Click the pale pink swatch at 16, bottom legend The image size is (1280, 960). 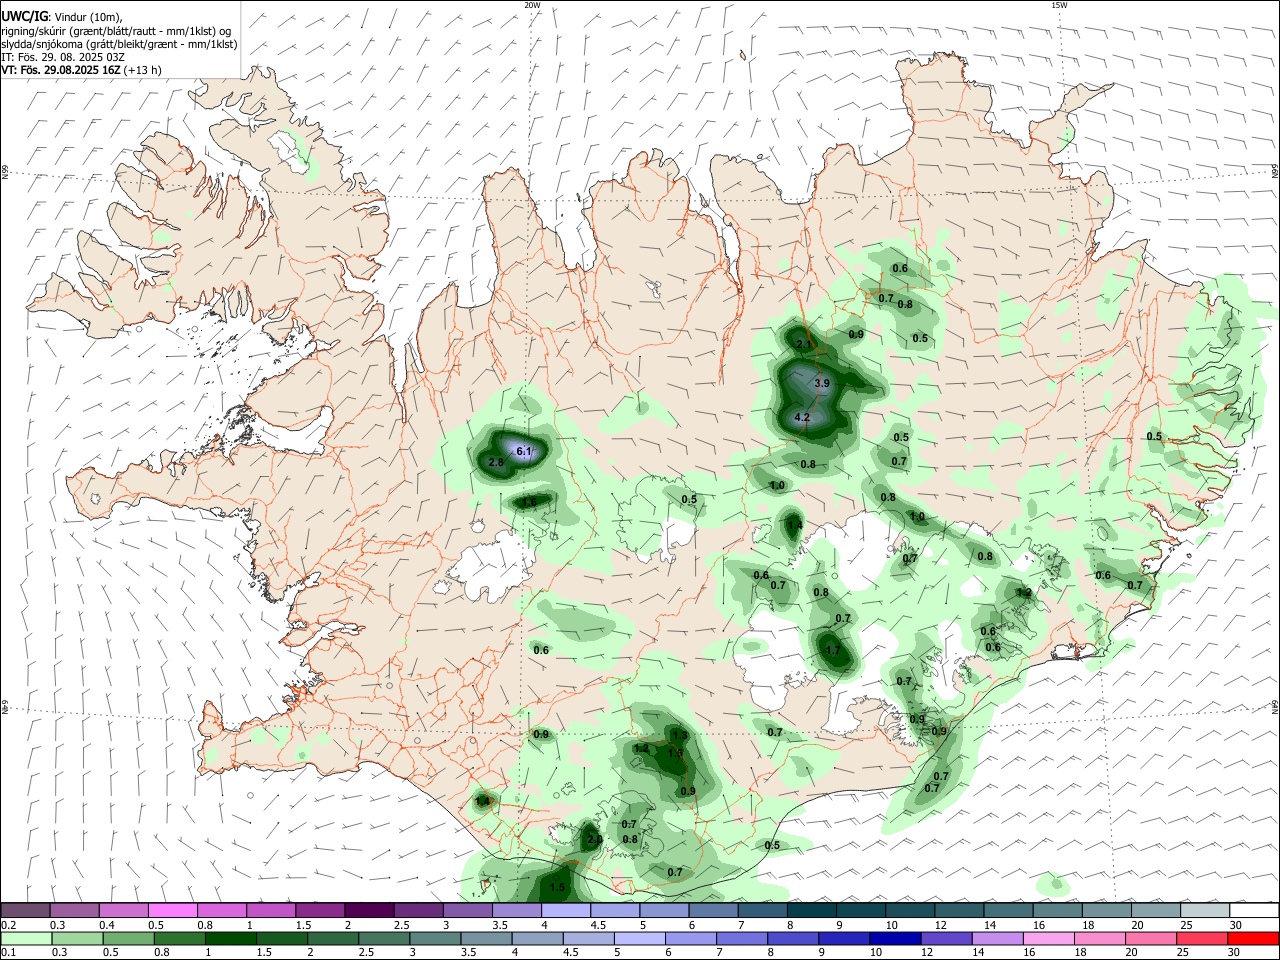point(1048,938)
